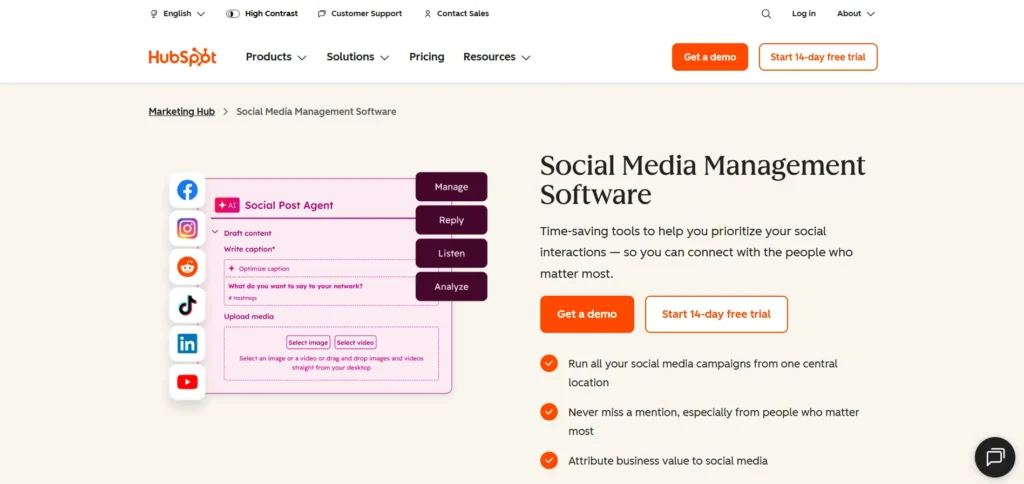This screenshot has width=1024, height=484.
Task: Expand the Solutions menu
Action: [358, 57]
